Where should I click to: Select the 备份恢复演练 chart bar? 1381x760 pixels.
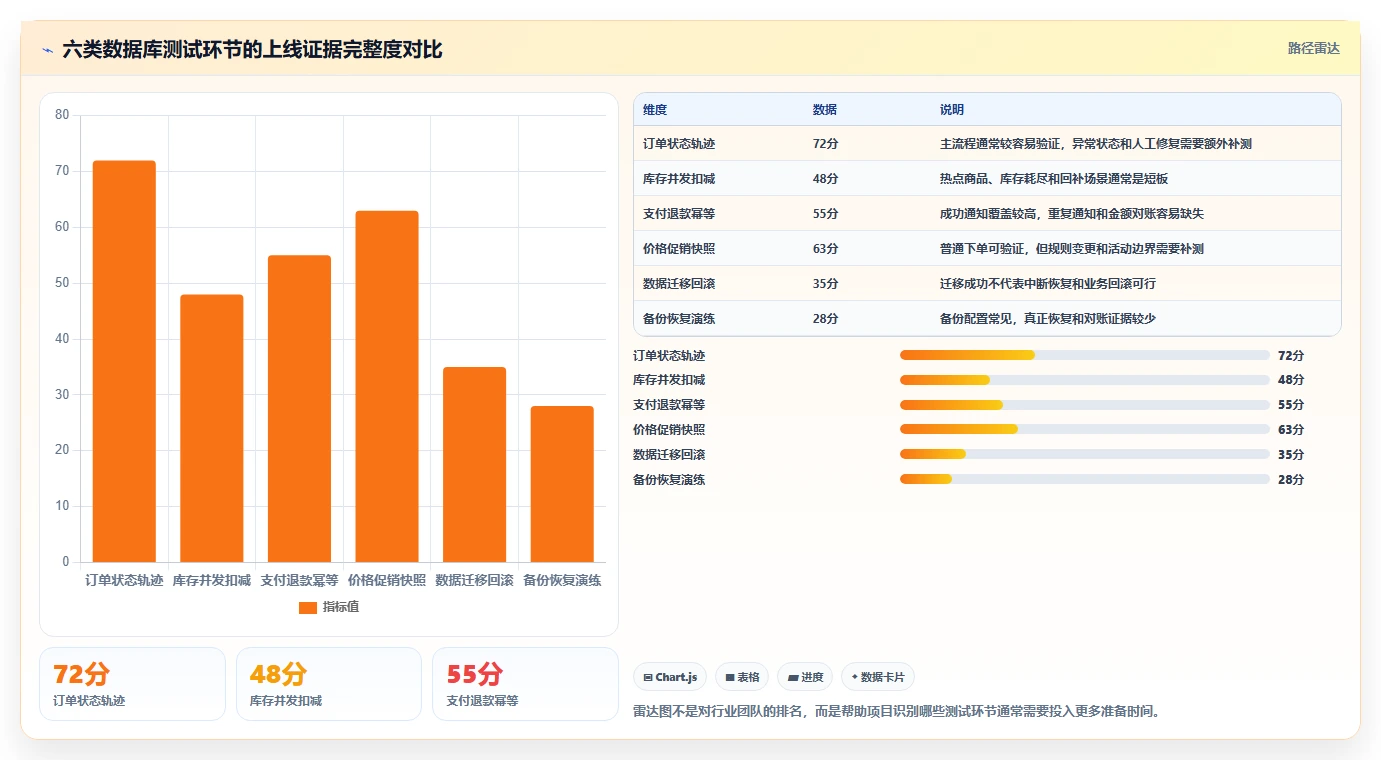point(562,484)
